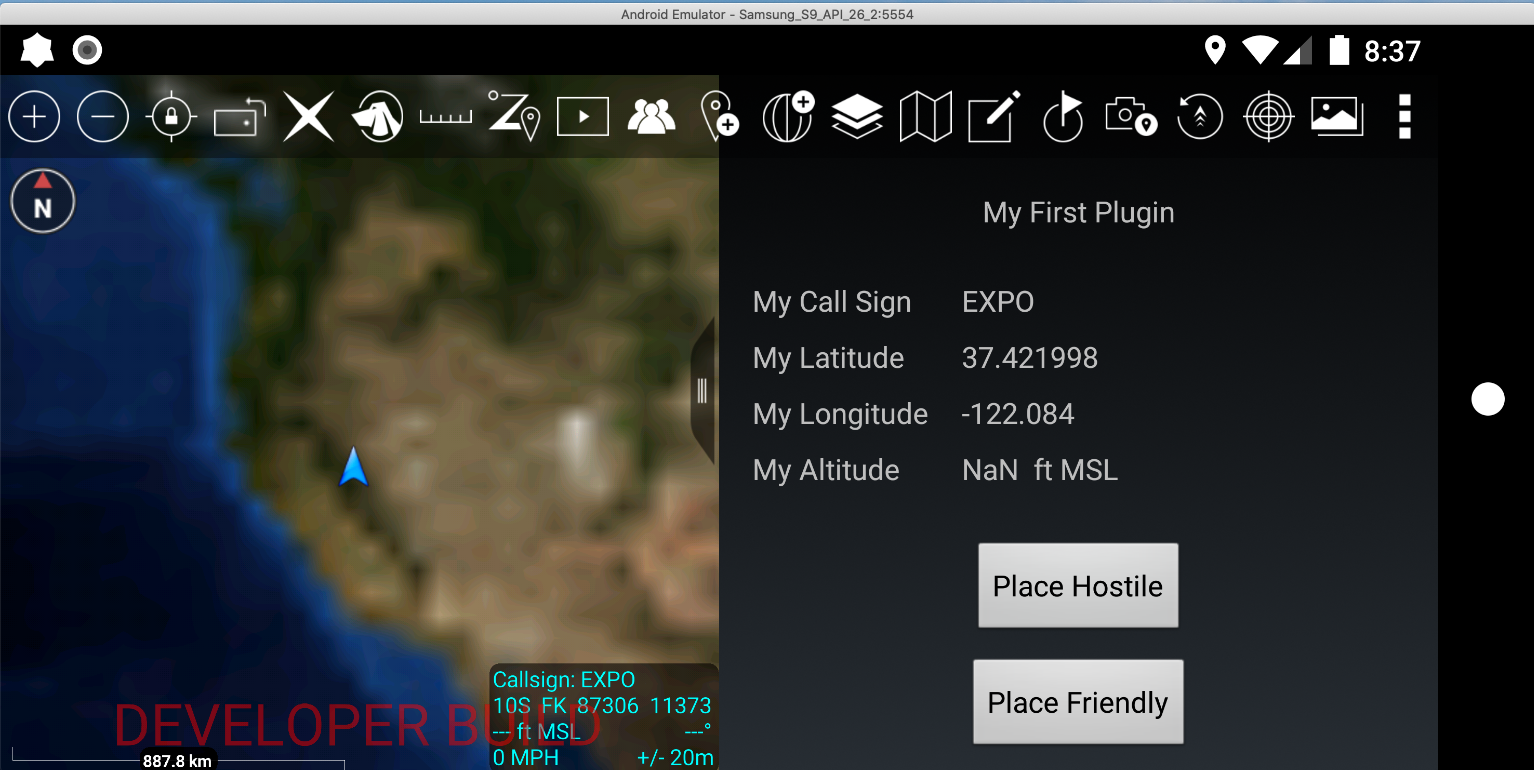
Task: Toggle screen orientation lock icon
Action: pyautogui.click(x=240, y=117)
